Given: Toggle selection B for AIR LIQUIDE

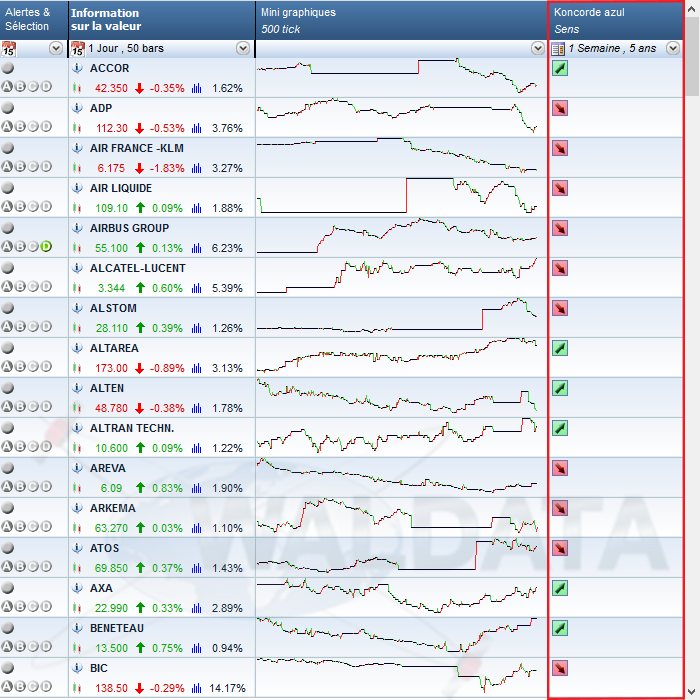Looking at the screenshot, I should coord(20,206).
